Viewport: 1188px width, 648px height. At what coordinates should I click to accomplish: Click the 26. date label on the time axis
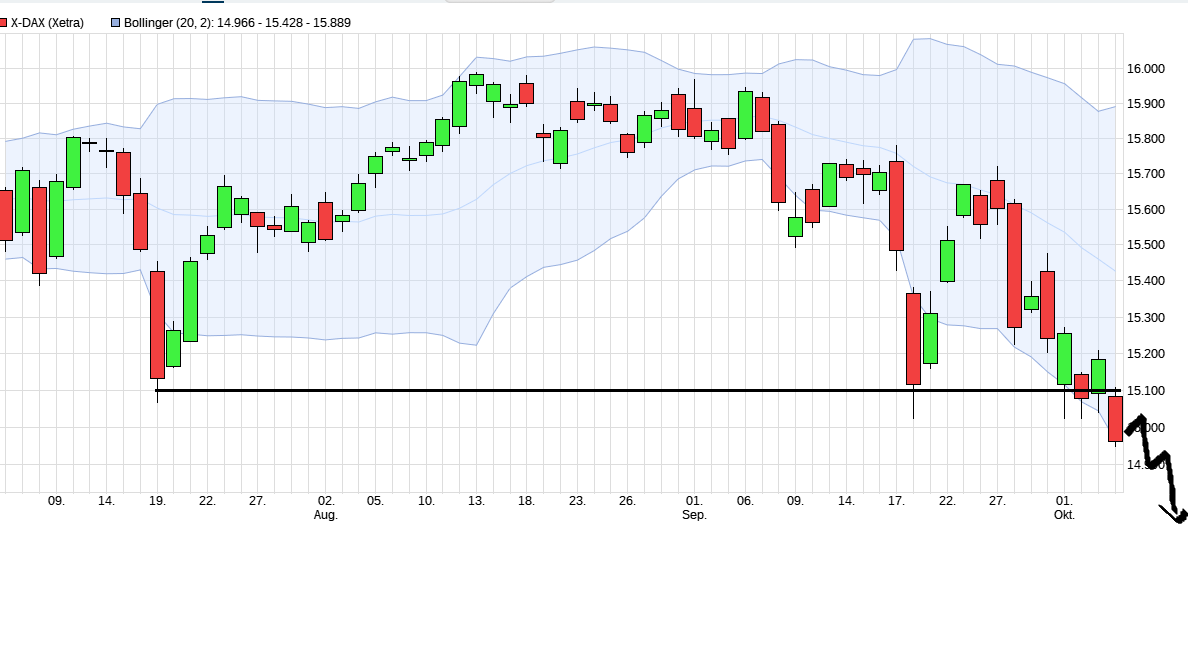(x=627, y=501)
